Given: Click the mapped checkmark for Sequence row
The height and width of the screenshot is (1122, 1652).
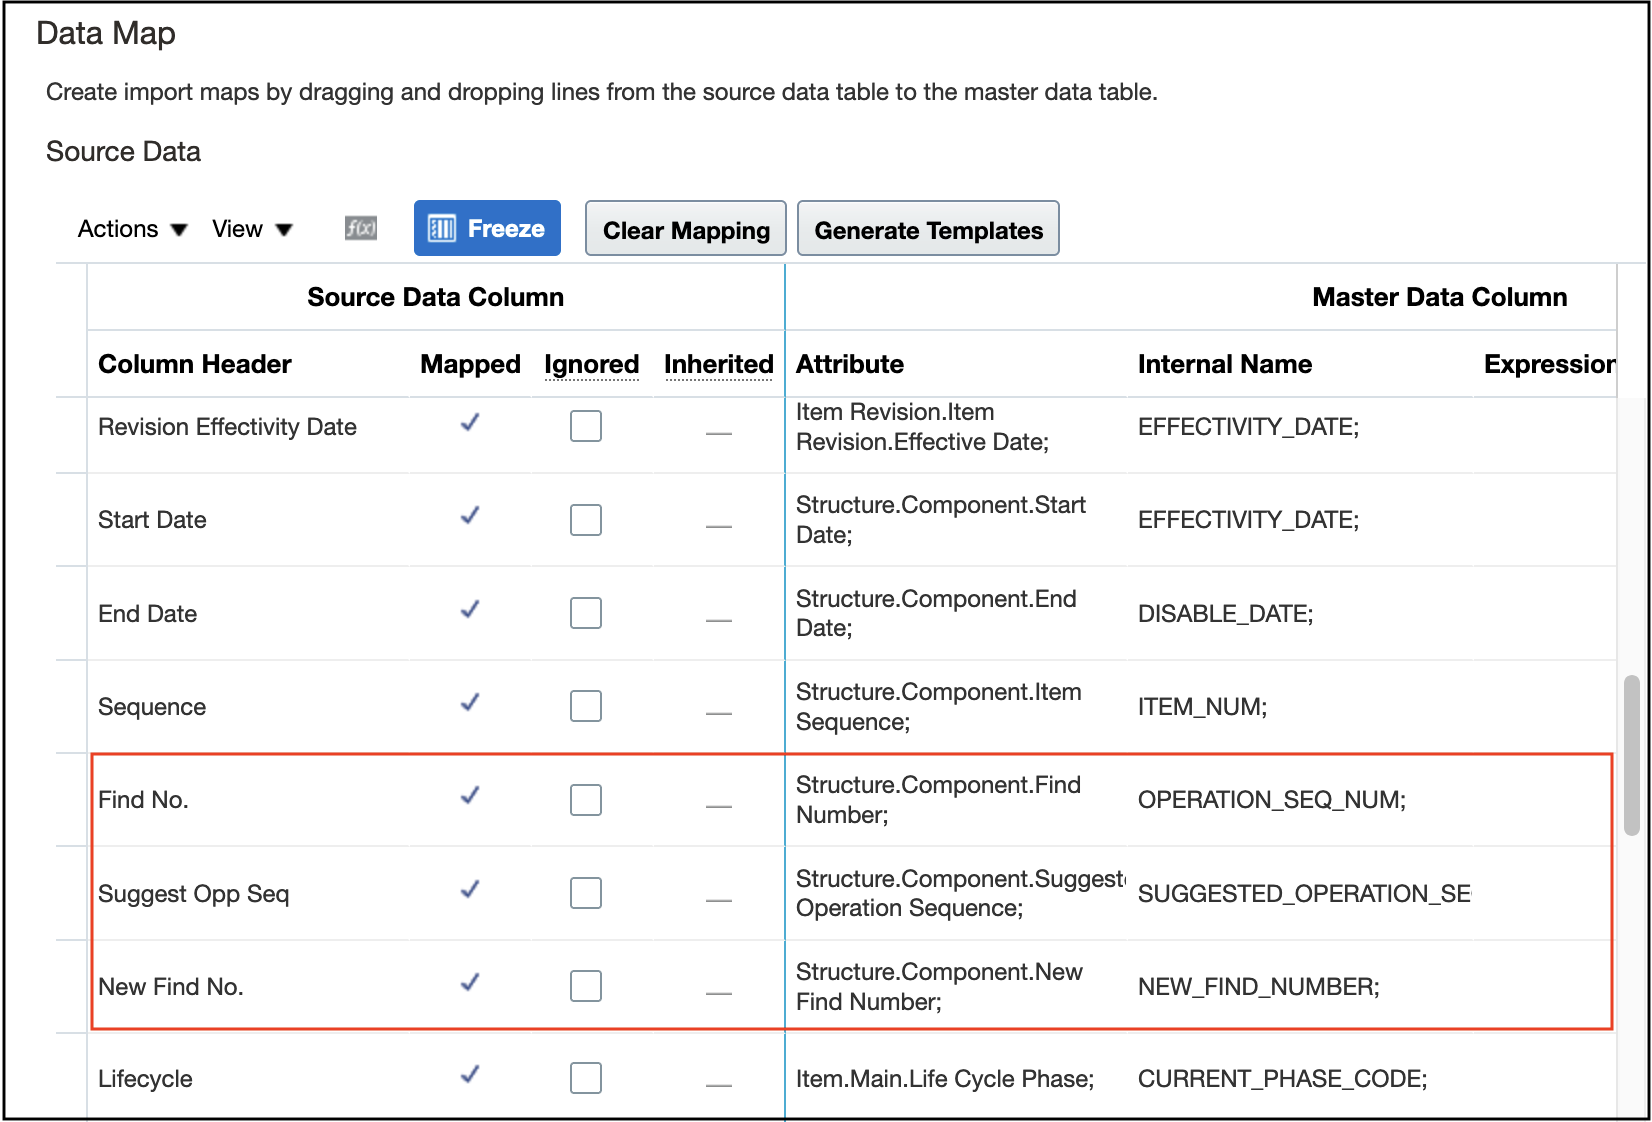Looking at the screenshot, I should [470, 704].
